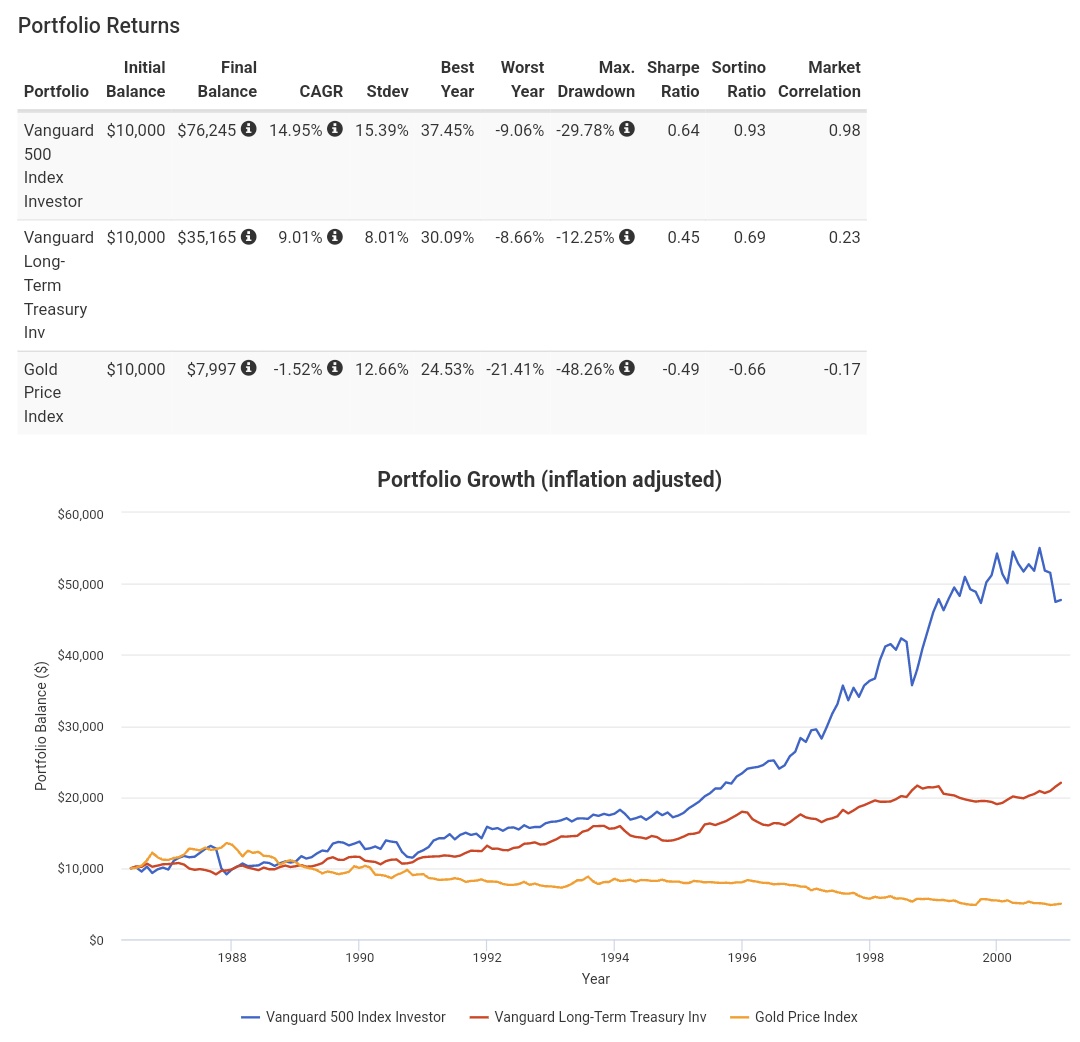This screenshot has height=1042, width=1080.
Task: Click info icon next to -1.52% CAGR
Action: click(335, 368)
